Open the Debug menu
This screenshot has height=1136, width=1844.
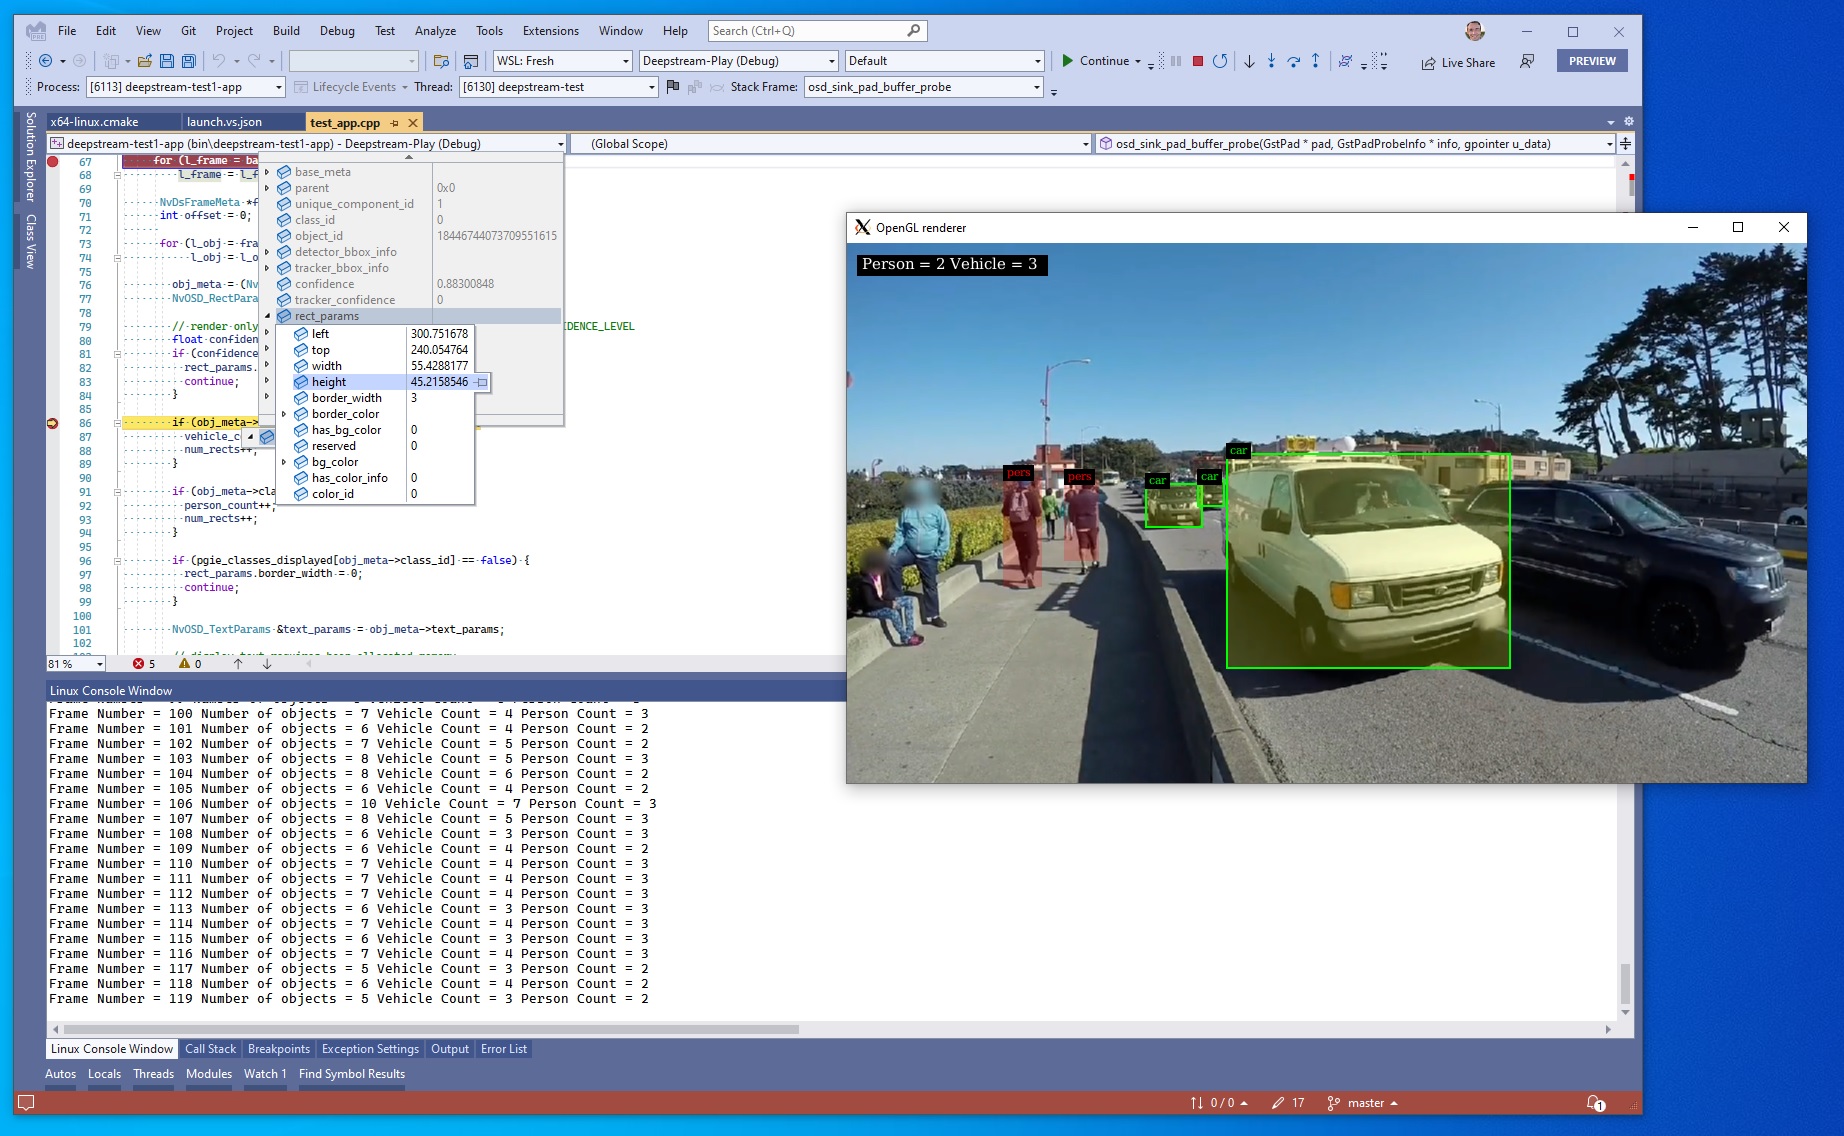coord(337,31)
